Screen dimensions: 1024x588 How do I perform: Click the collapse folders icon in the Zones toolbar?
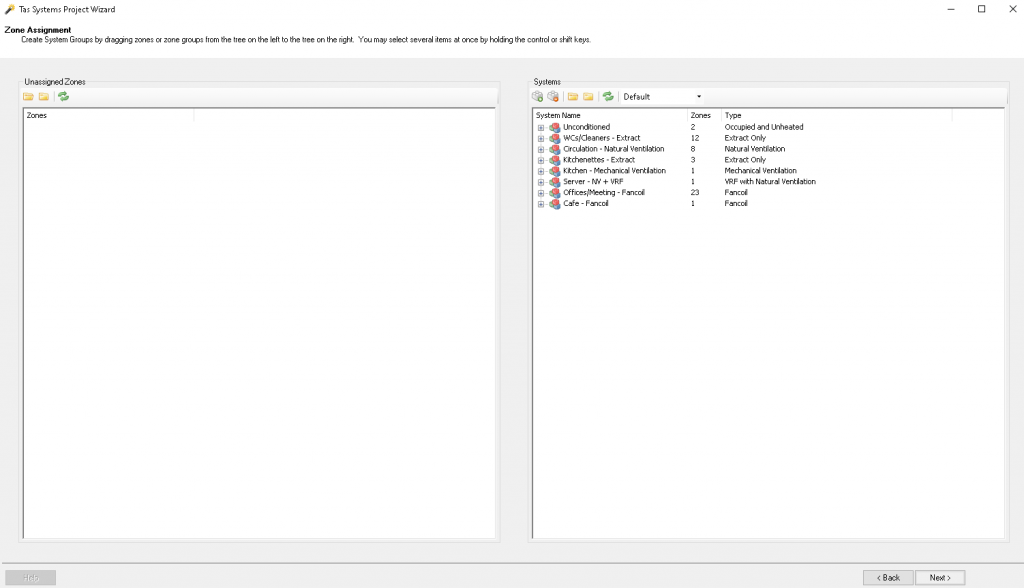click(x=42, y=96)
